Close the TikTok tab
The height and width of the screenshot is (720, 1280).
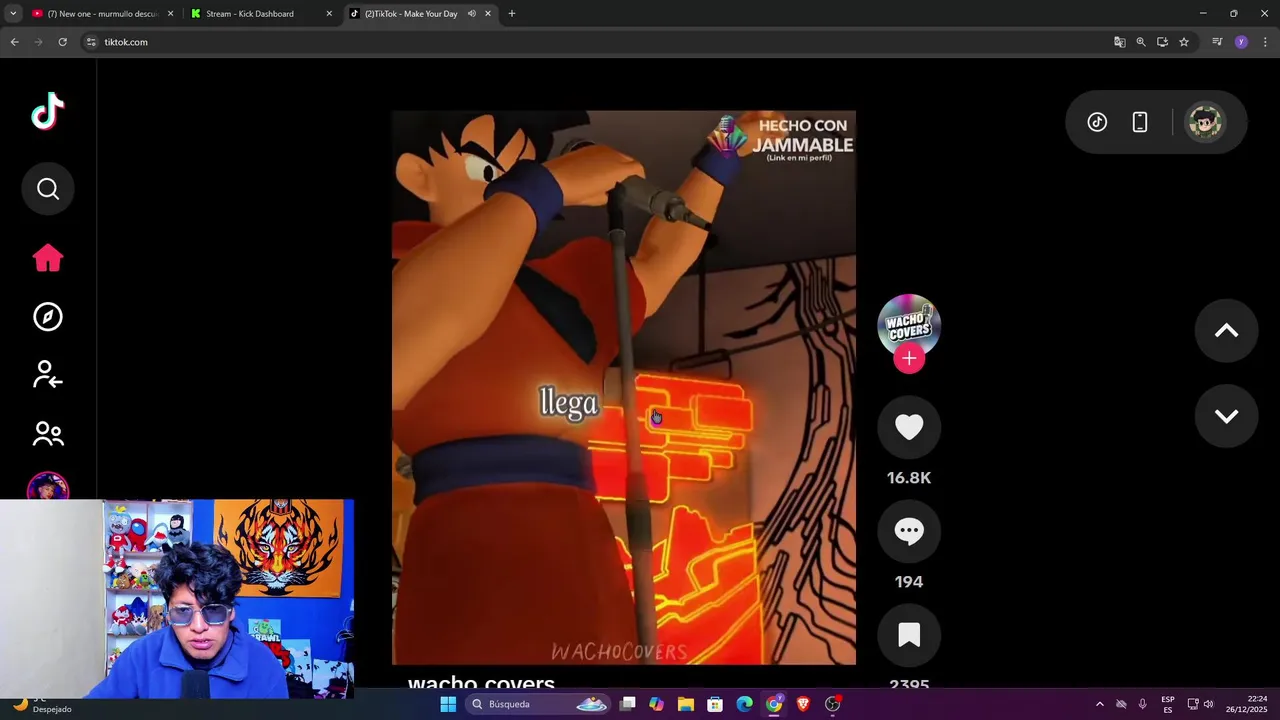point(488,14)
